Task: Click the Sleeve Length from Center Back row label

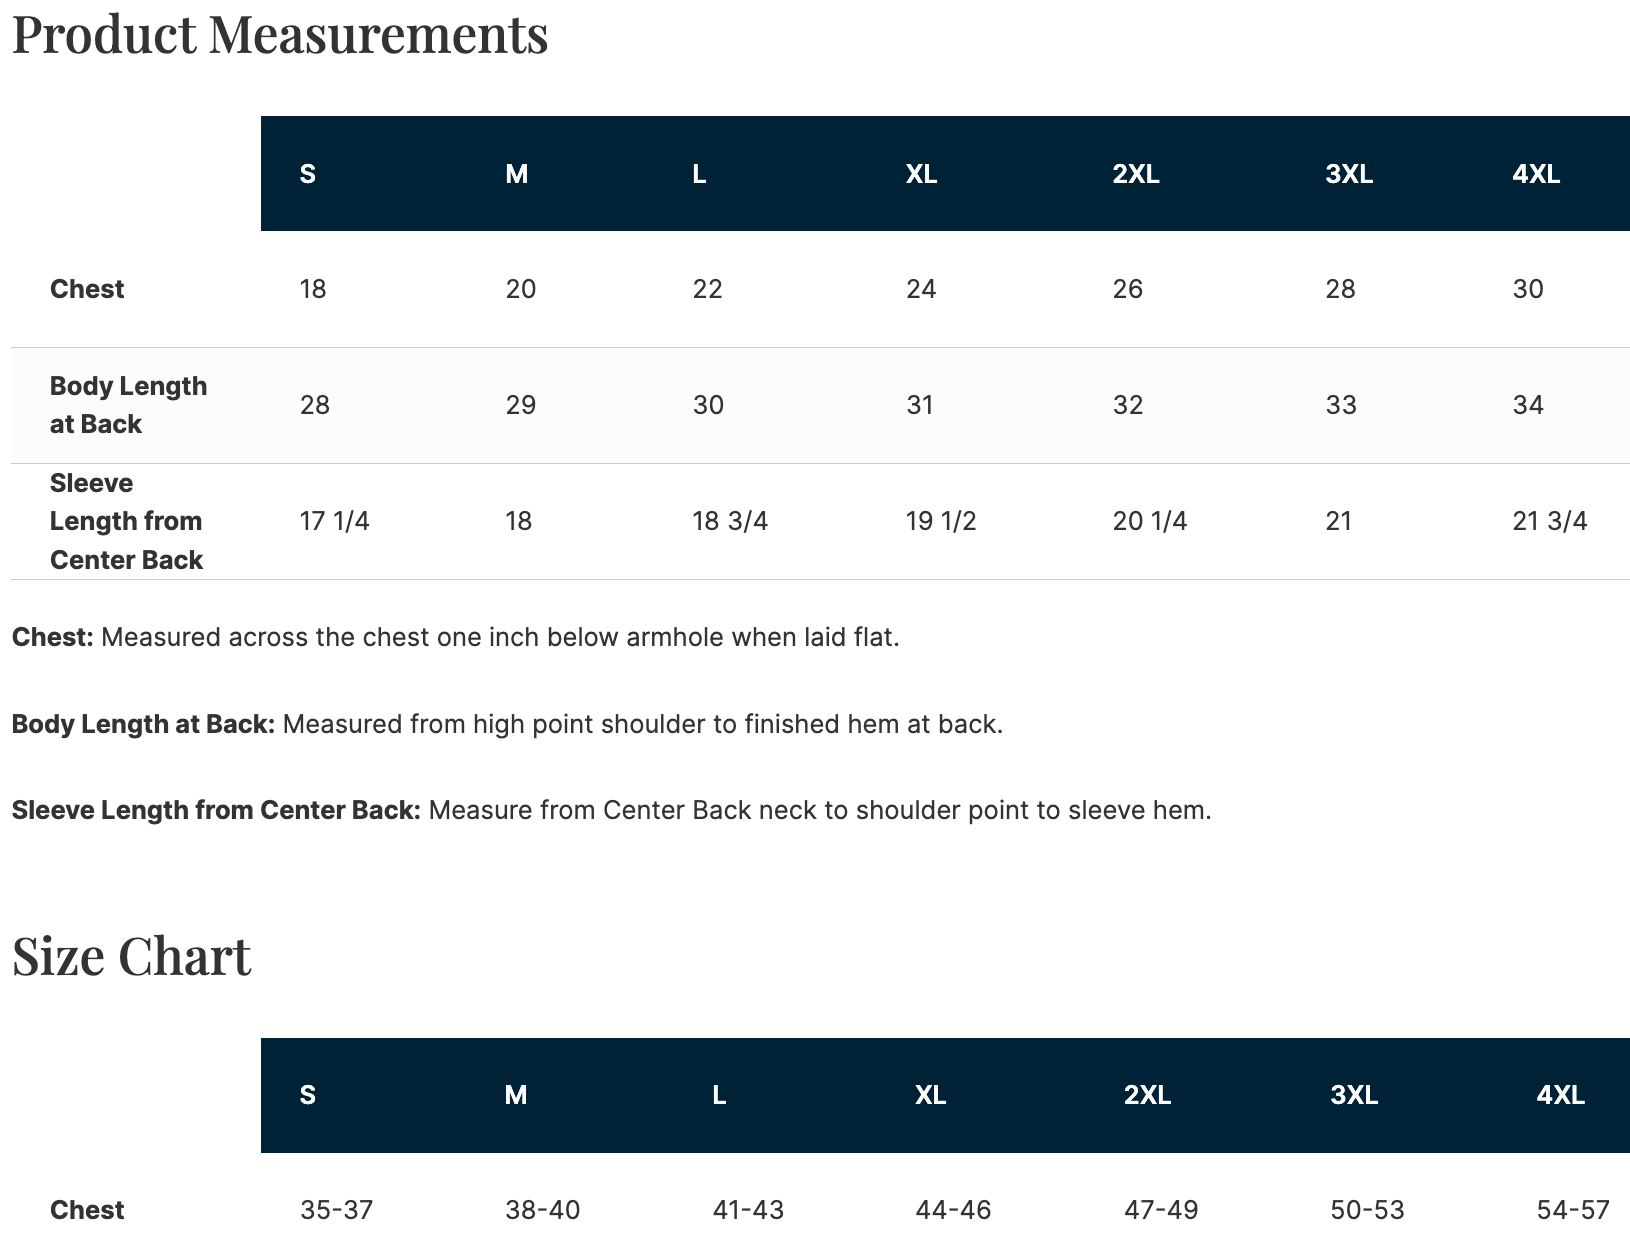Action: 126,521
